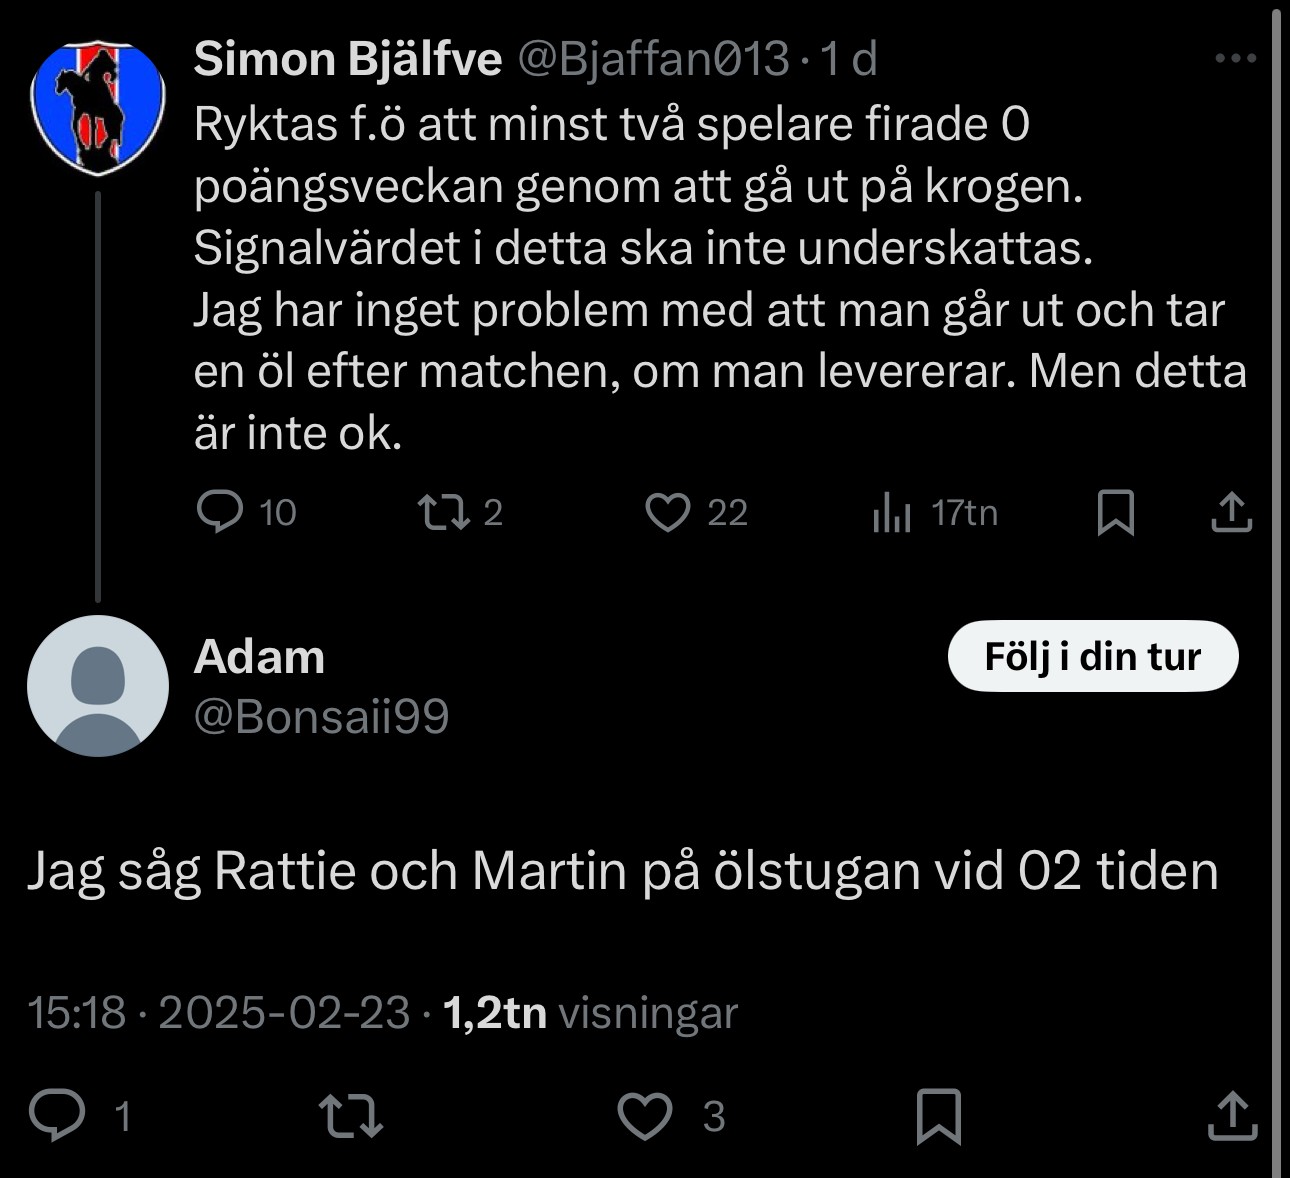Image resolution: width=1290 pixels, height=1178 pixels.
Task: Open the @Bjaffan013 handle link
Action: point(653,59)
